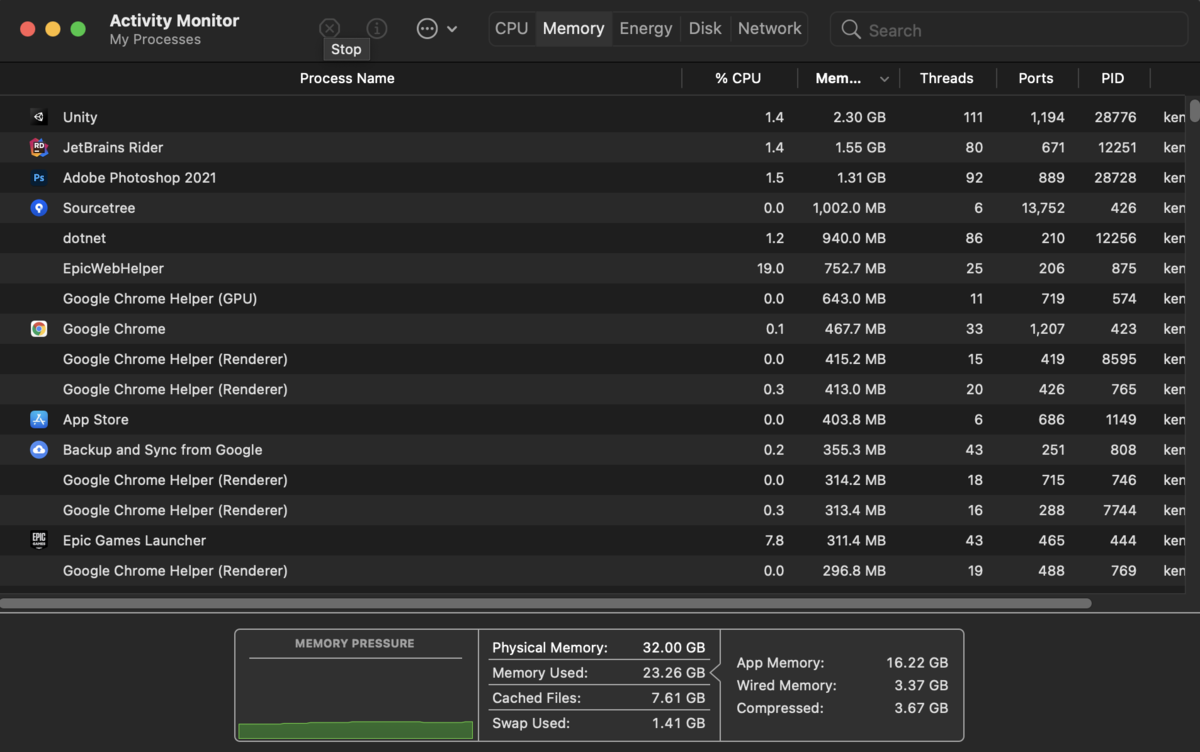Screen dimensions: 1200x752
Task: Click the Inspect process info icon
Action: coord(377,29)
